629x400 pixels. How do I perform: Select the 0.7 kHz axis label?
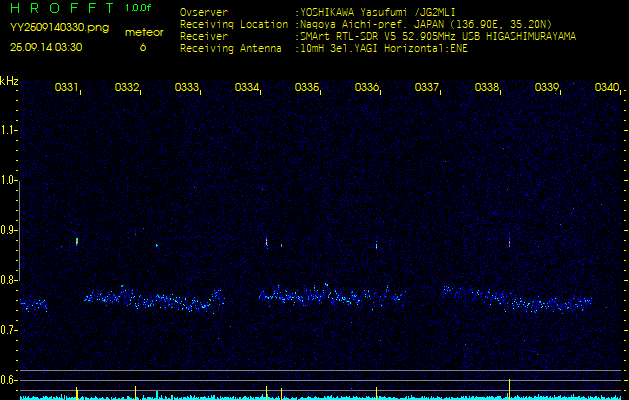pyautogui.click(x=9, y=330)
